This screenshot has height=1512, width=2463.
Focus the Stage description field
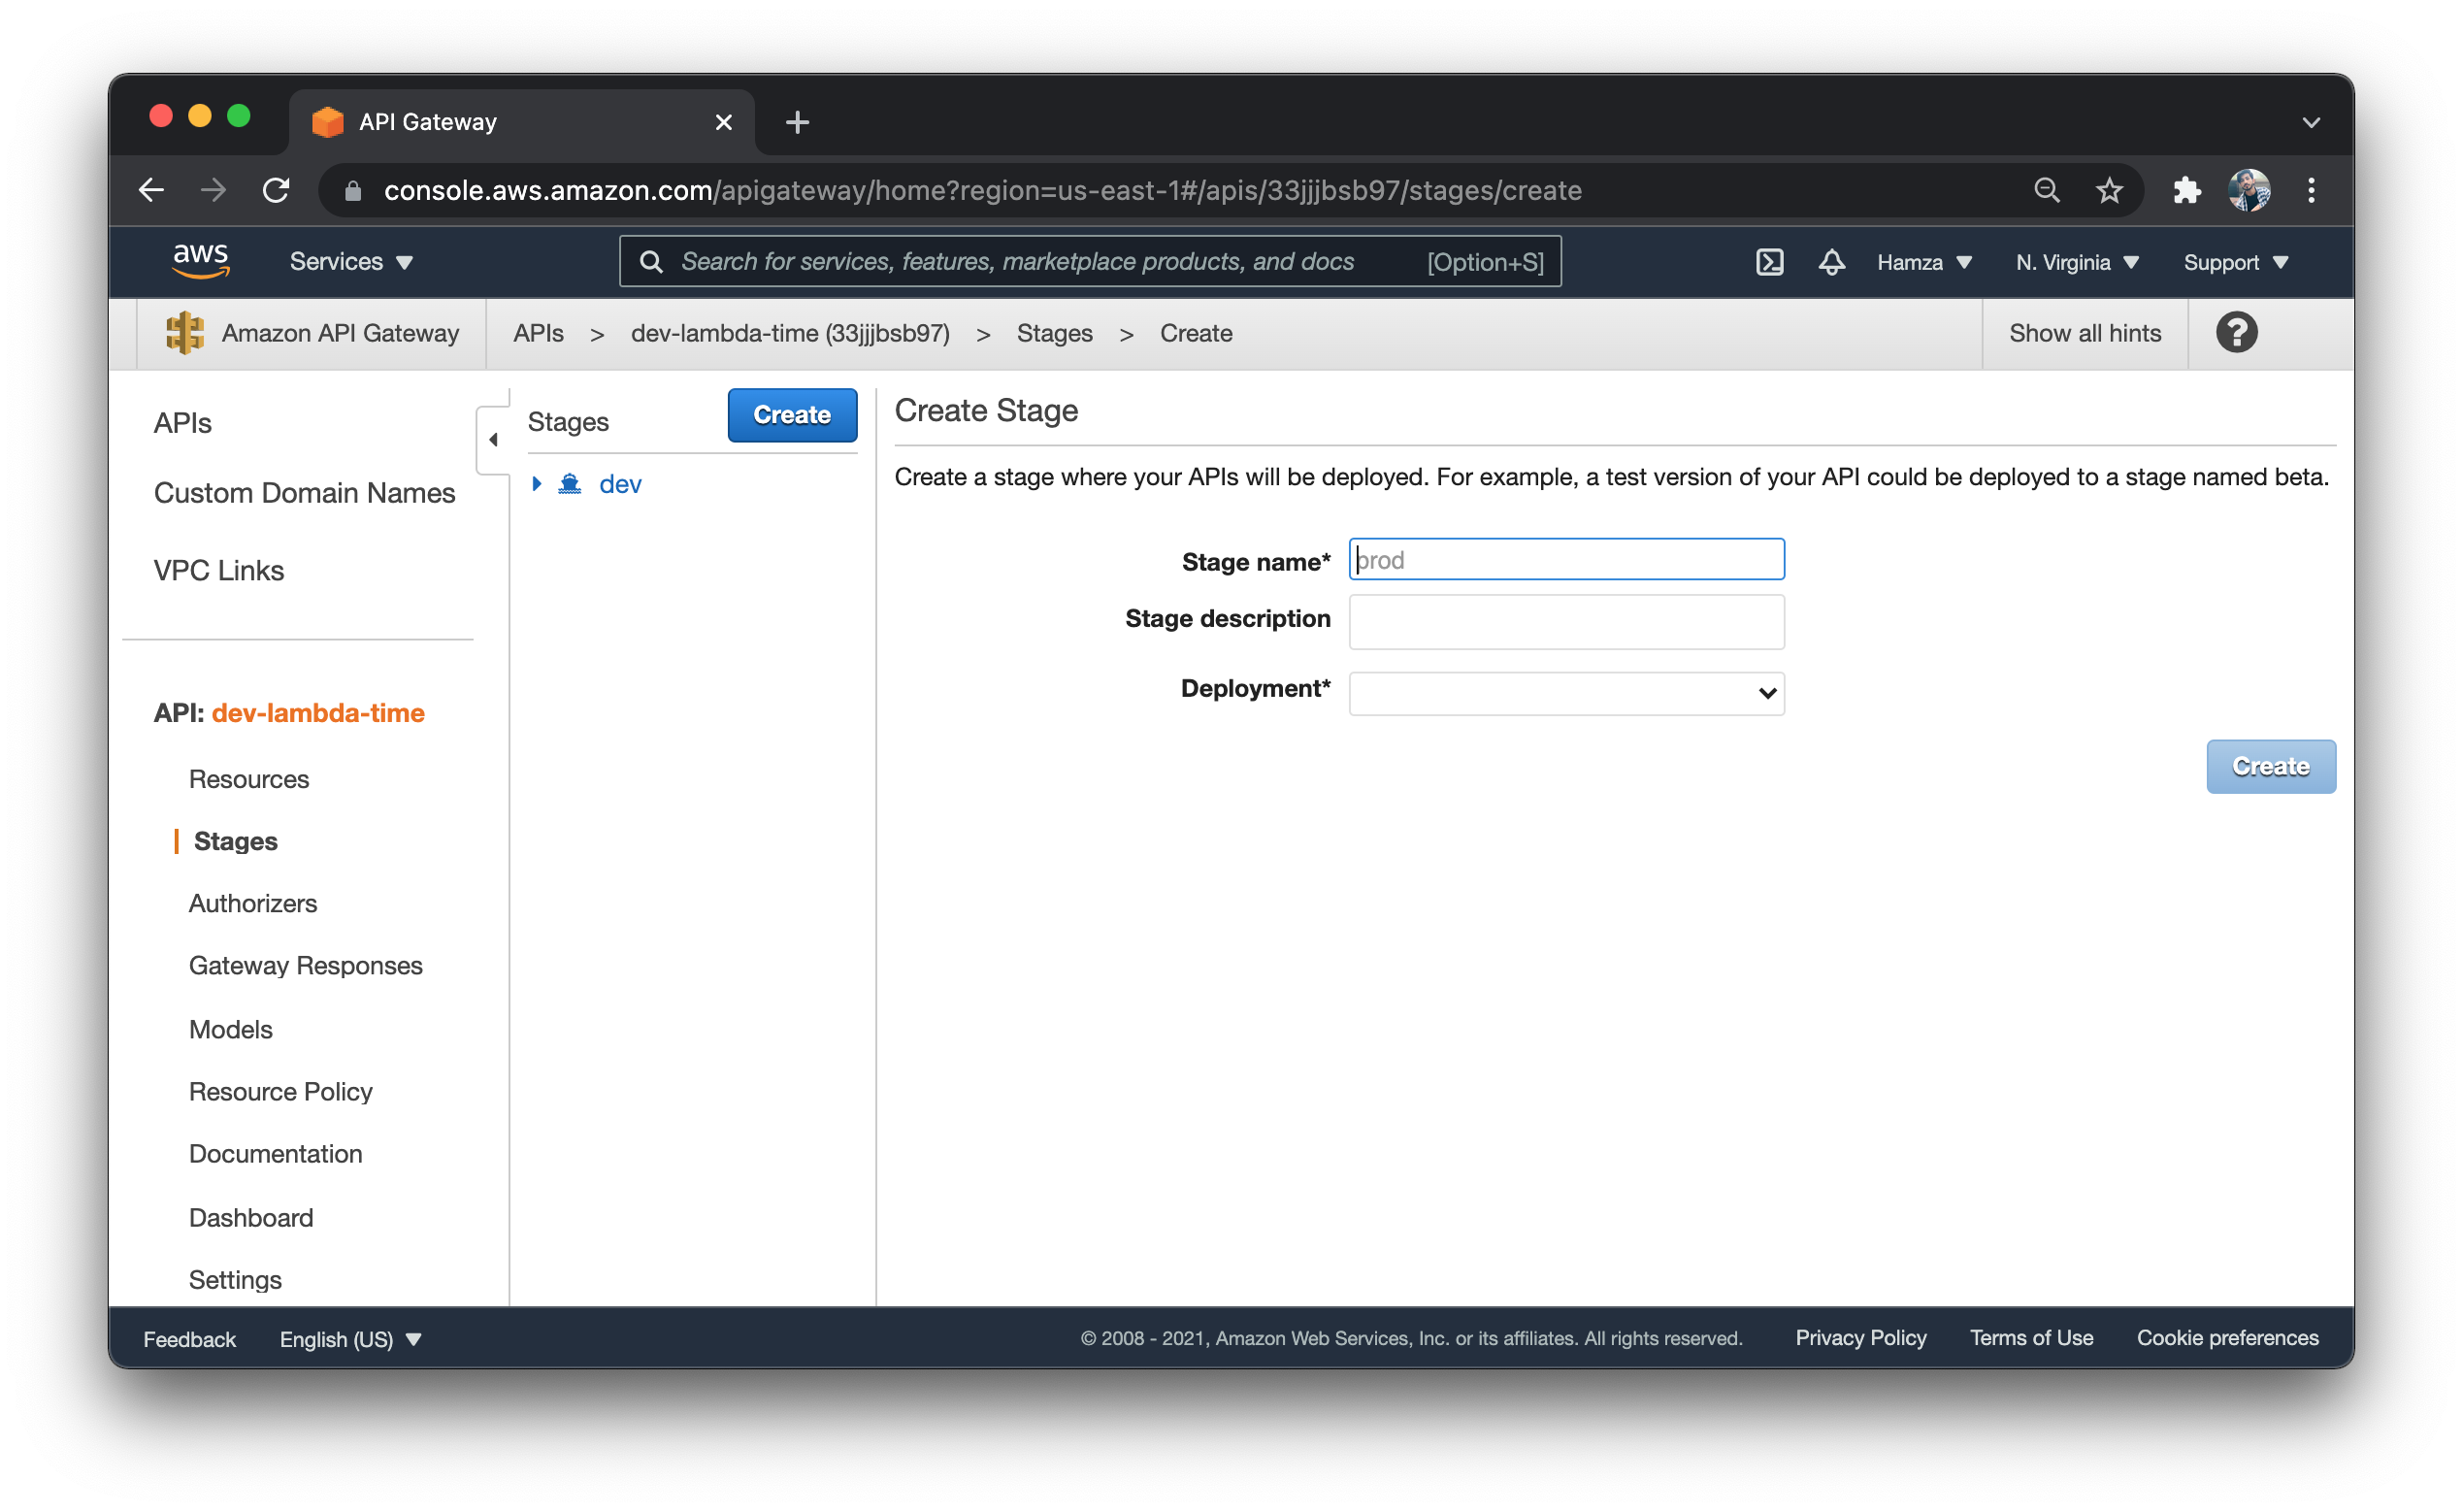[1565, 621]
